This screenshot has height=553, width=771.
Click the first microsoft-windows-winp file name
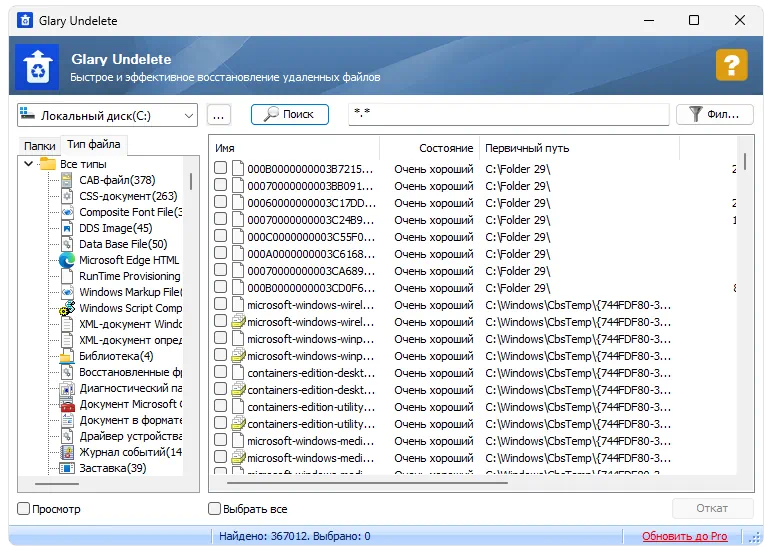(311, 339)
